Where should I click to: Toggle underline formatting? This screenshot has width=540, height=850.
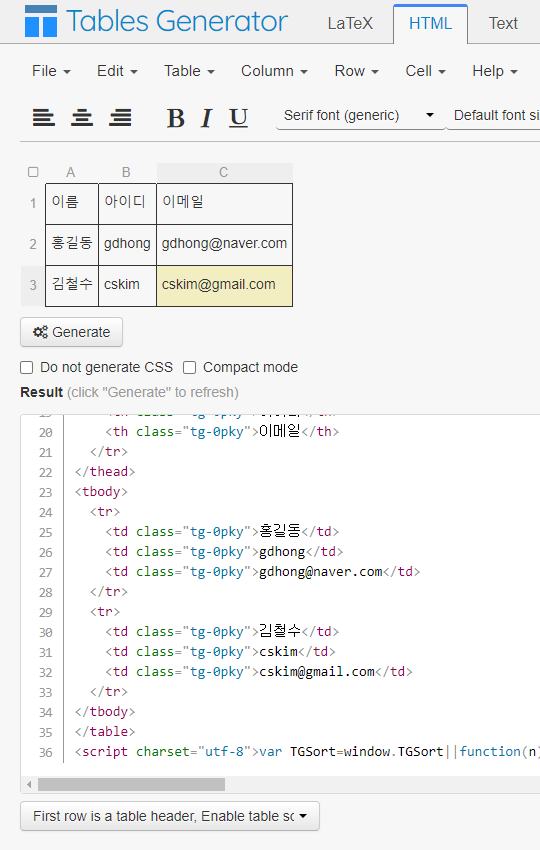[x=239, y=118]
